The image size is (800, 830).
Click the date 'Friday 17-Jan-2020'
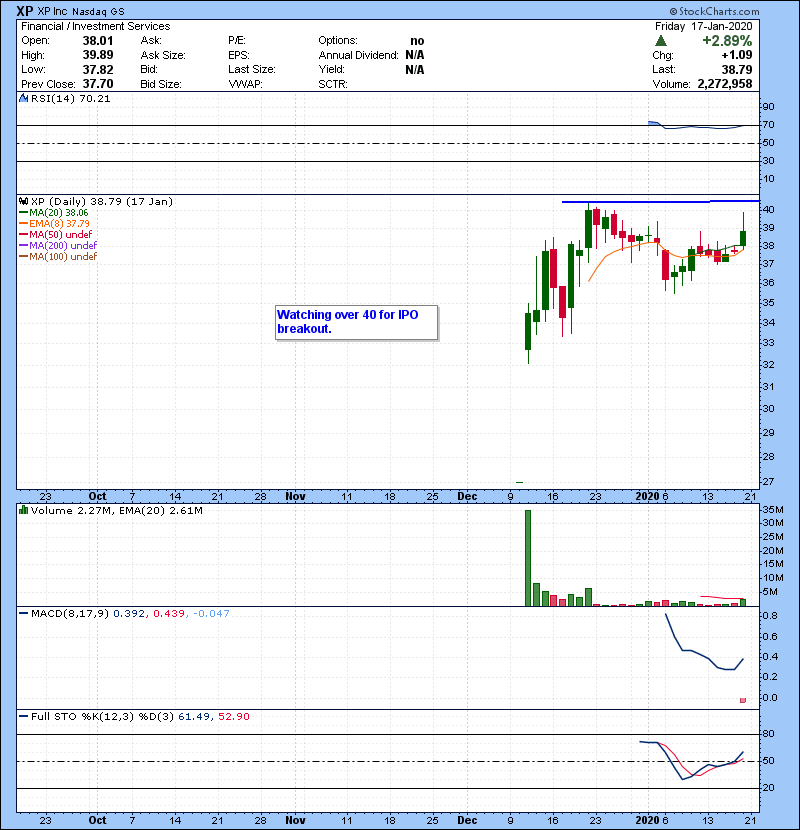(703, 26)
